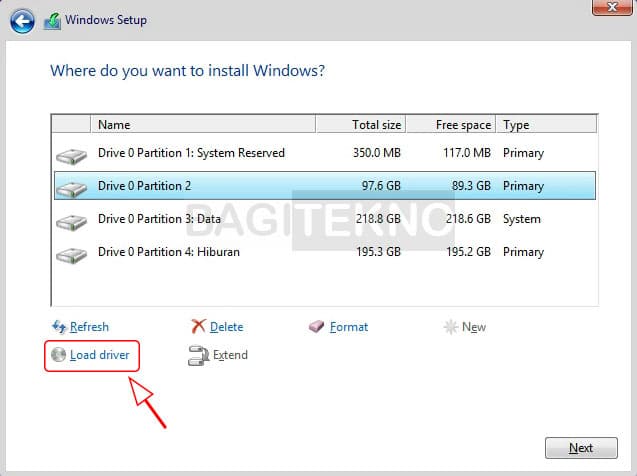Viewport: 637px width, 476px height.
Task: Click Primary type of System Reserved row
Action: point(523,154)
